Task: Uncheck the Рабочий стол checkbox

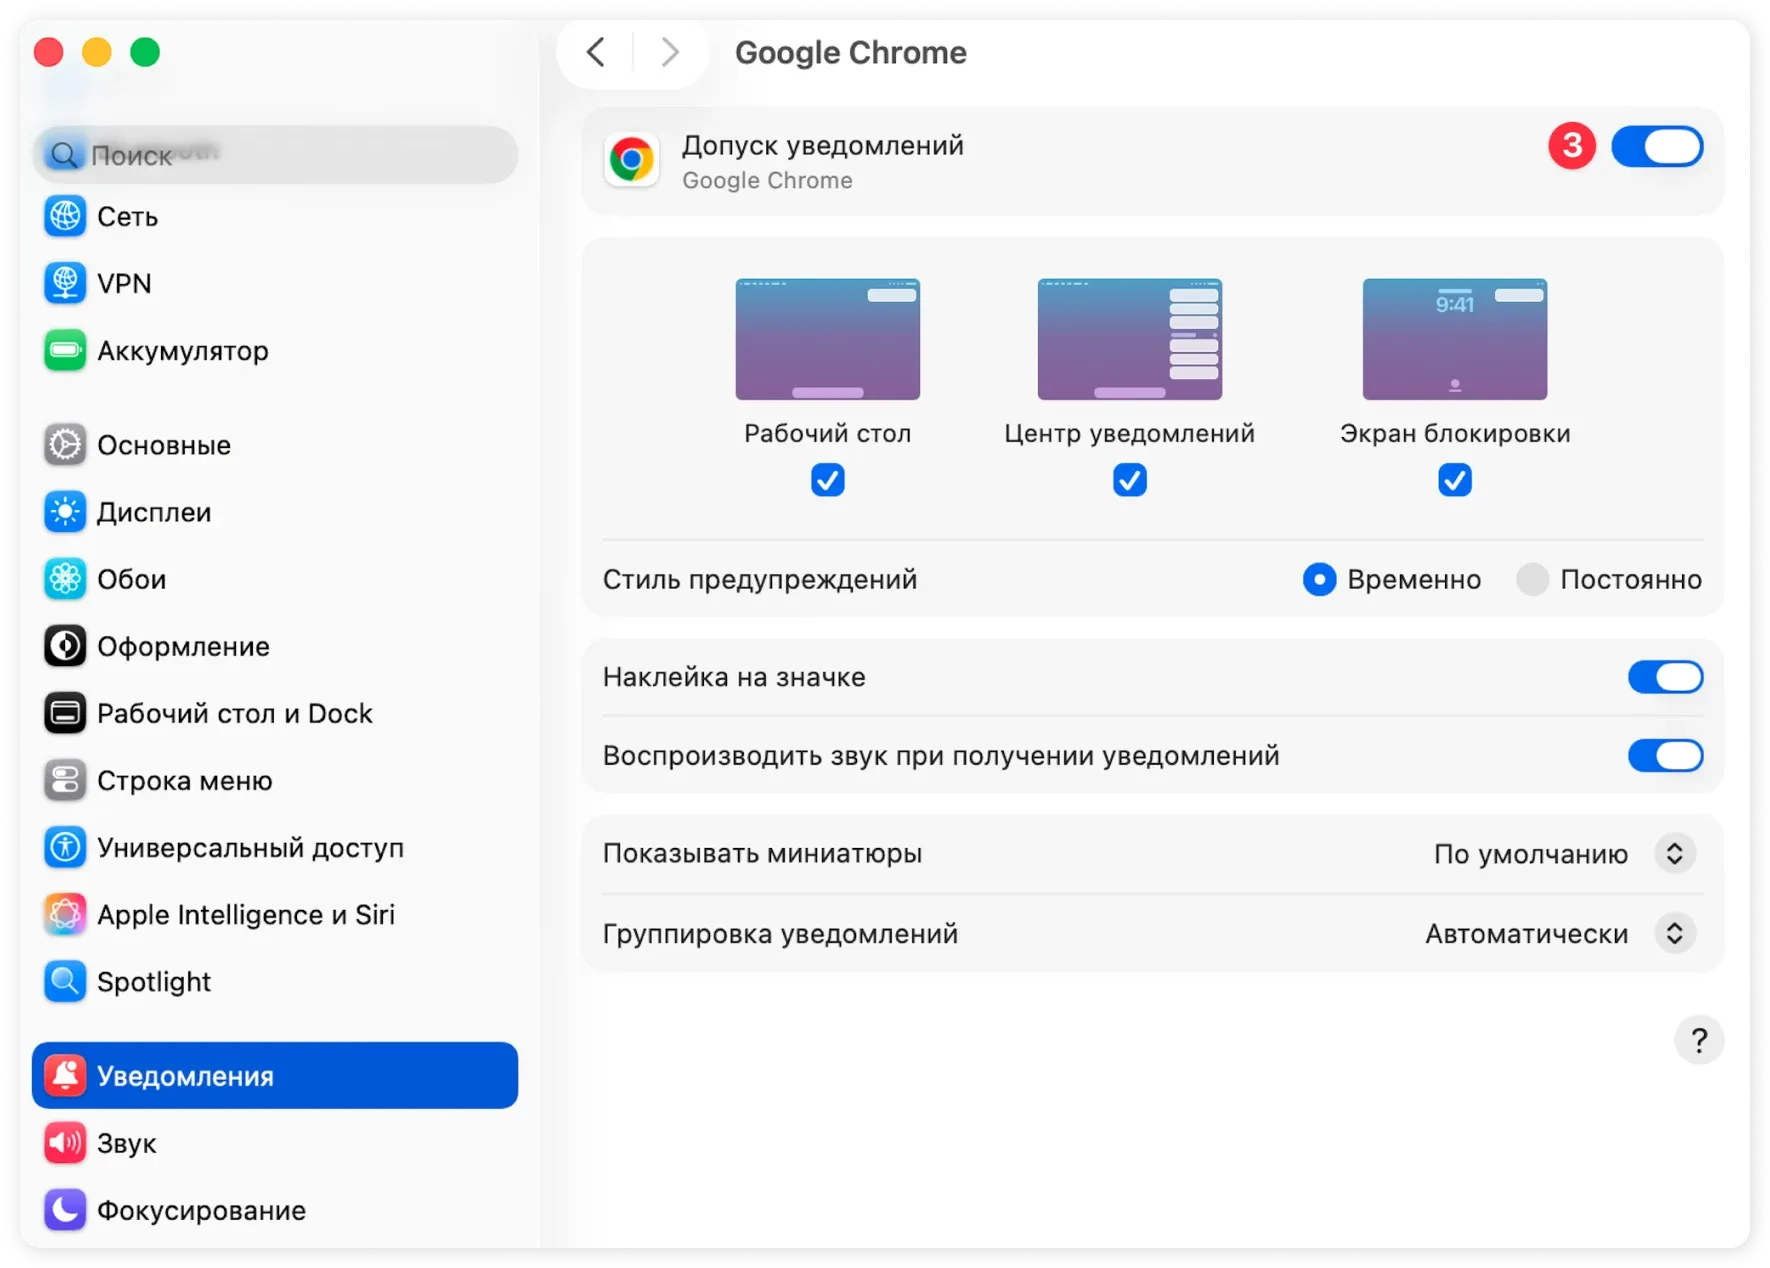Action: (x=827, y=480)
